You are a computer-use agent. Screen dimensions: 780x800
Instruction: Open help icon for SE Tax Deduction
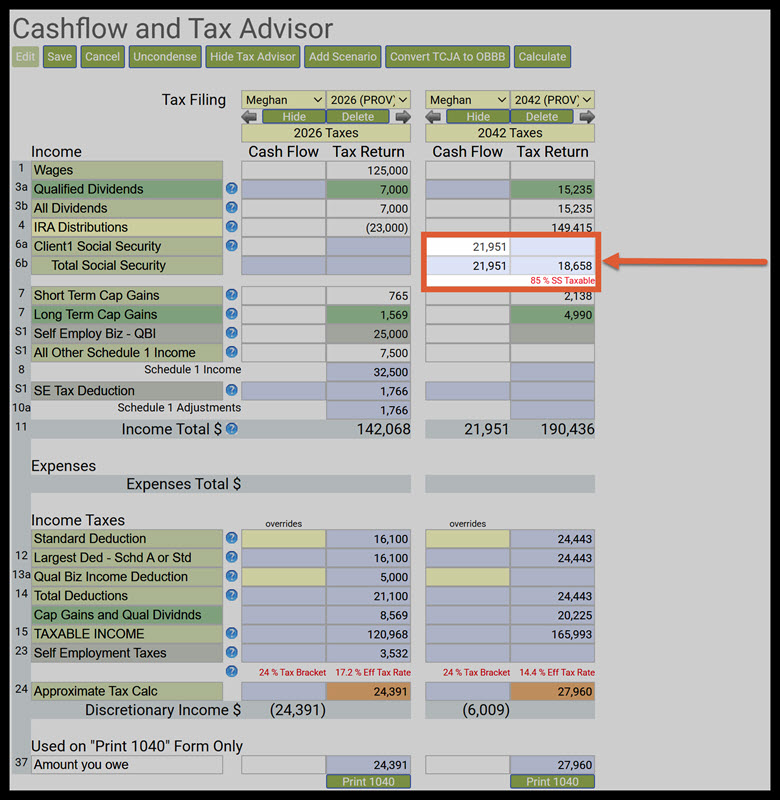[x=232, y=390]
